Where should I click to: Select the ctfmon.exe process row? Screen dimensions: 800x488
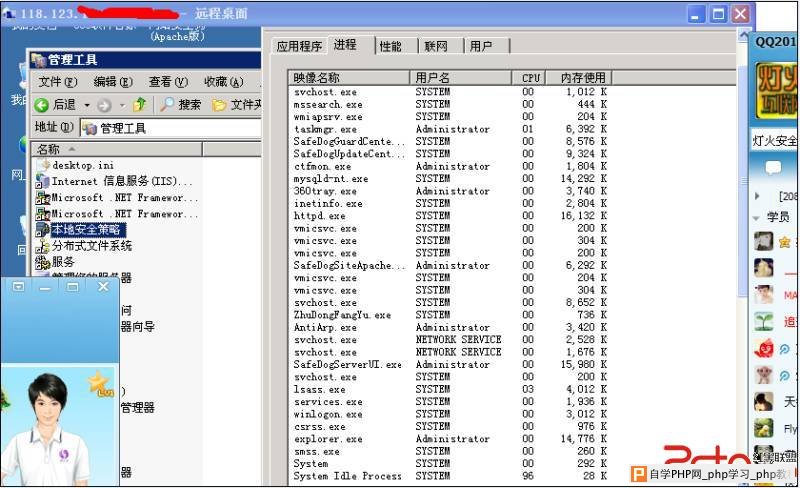pyautogui.click(x=450, y=166)
